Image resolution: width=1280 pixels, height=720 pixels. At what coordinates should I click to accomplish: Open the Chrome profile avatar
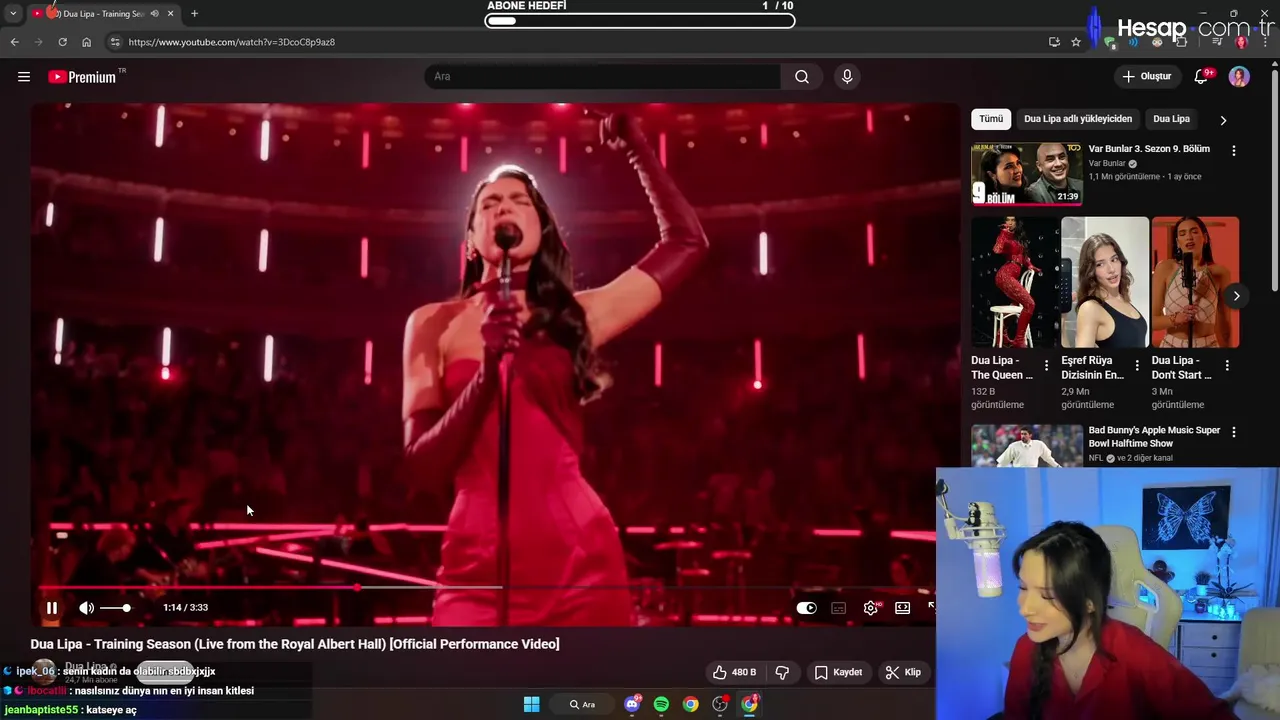(x=1242, y=42)
